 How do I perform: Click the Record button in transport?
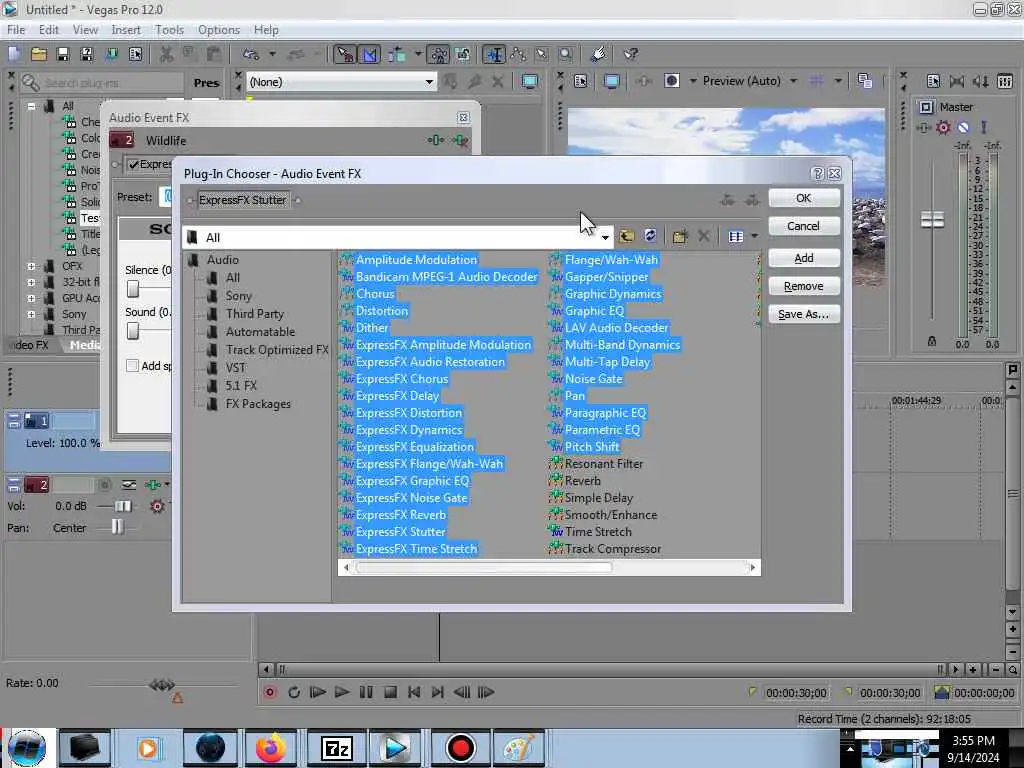(x=270, y=692)
